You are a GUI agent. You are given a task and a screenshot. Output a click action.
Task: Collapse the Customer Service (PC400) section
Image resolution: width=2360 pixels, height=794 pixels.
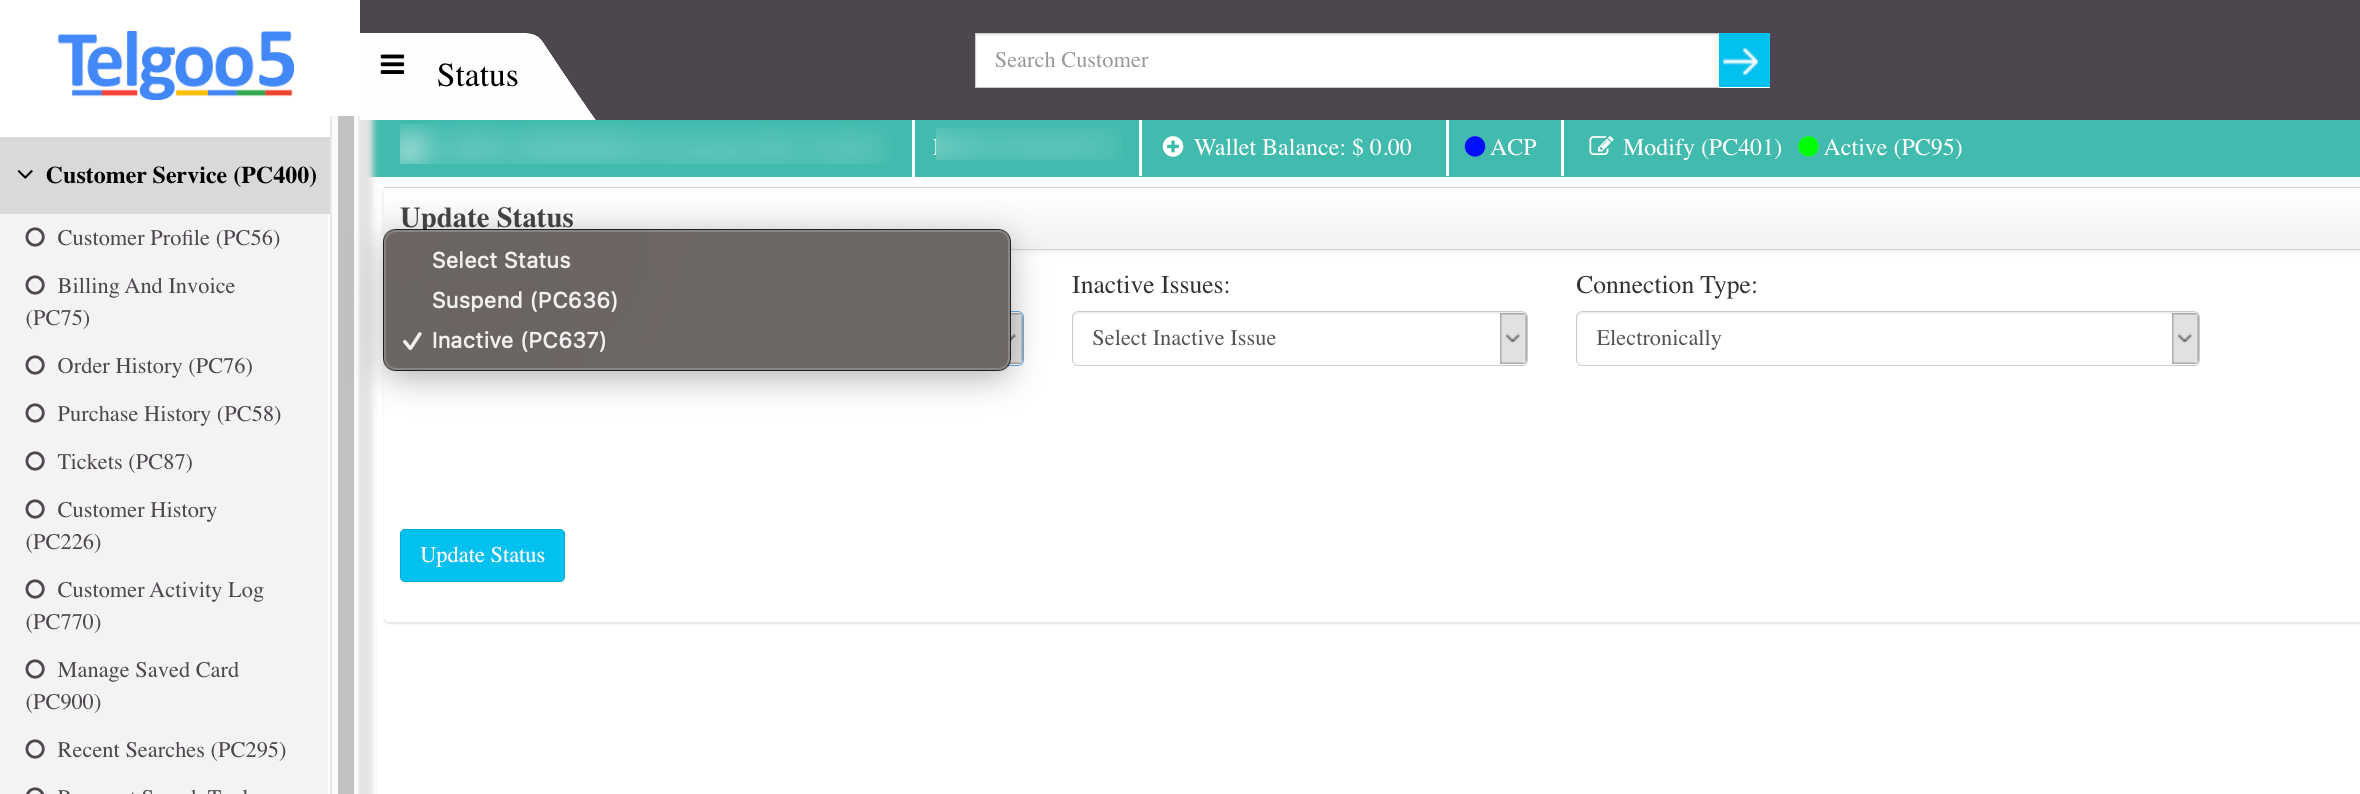tap(165, 175)
